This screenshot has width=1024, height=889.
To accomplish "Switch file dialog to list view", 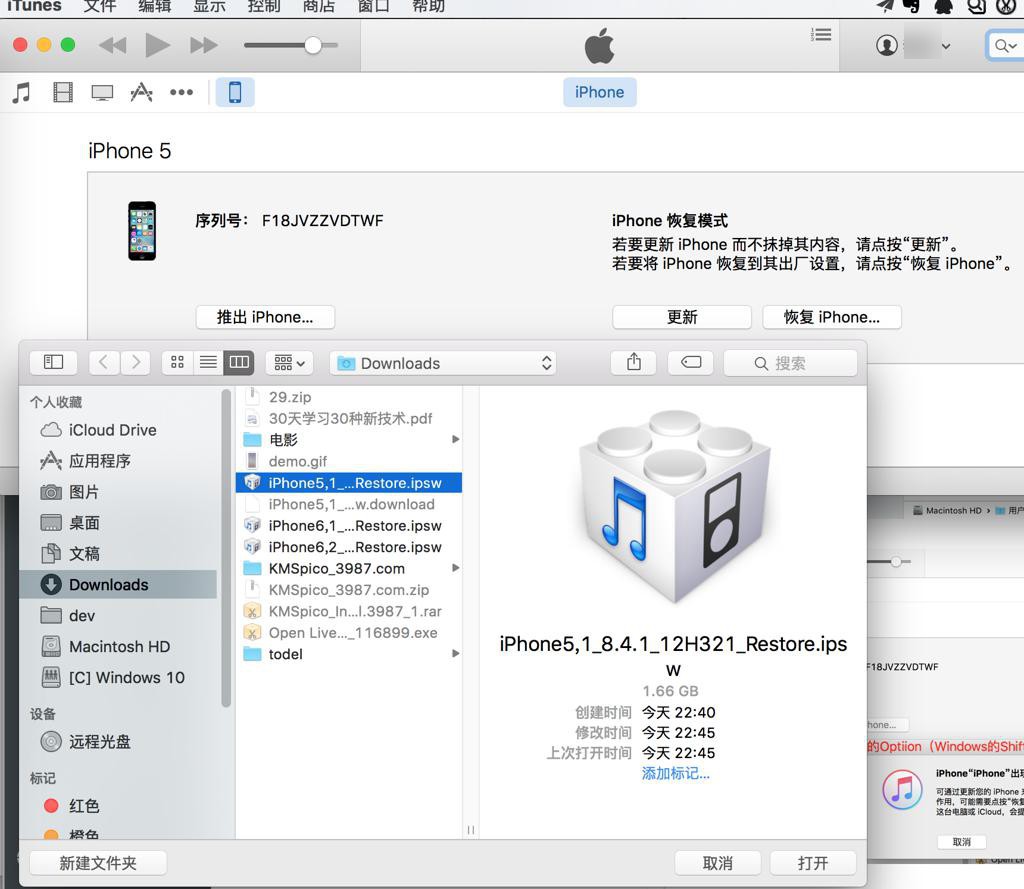I will click(x=208, y=362).
